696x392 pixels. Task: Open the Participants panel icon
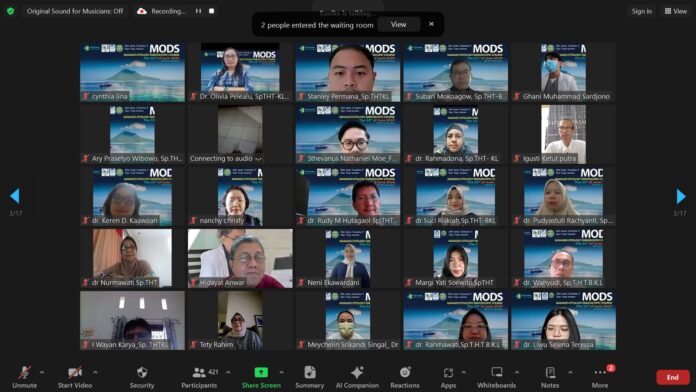coord(199,372)
